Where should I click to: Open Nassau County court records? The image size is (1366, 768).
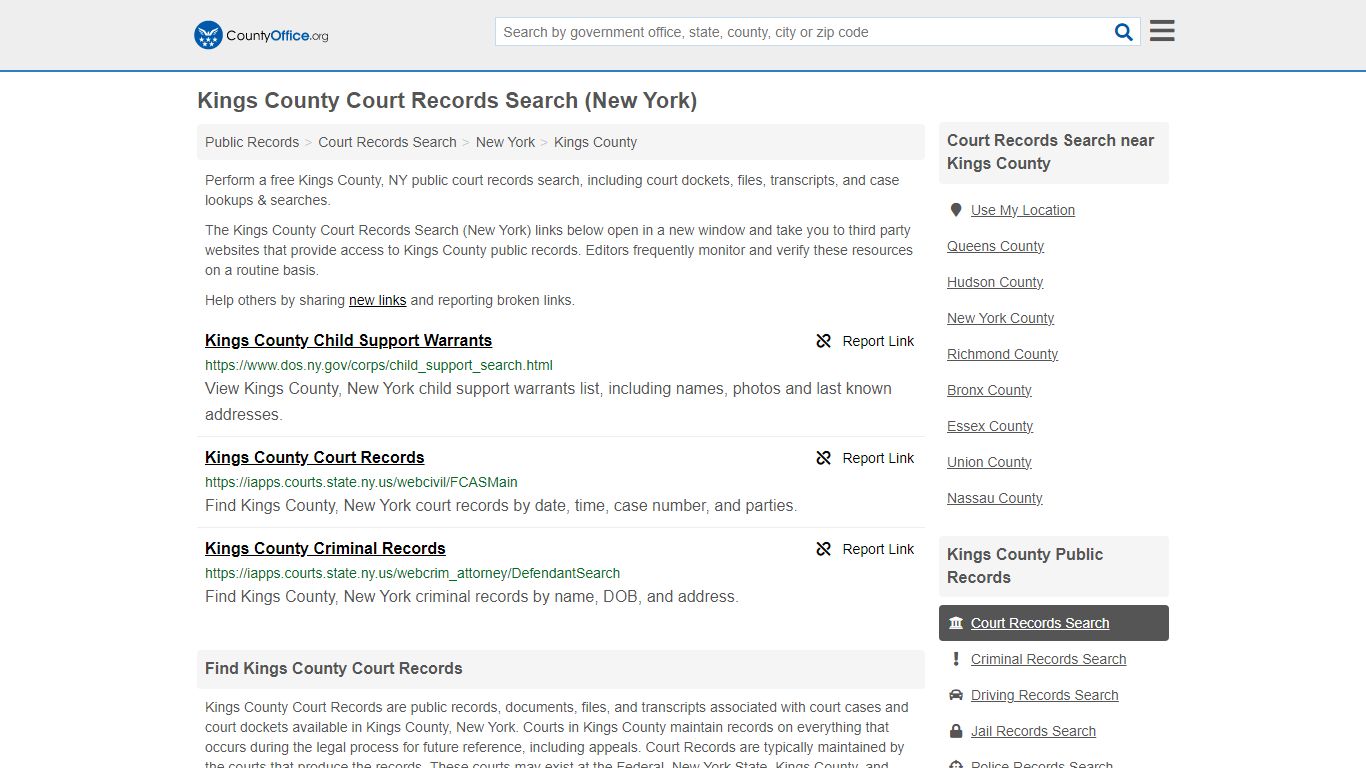pos(994,498)
